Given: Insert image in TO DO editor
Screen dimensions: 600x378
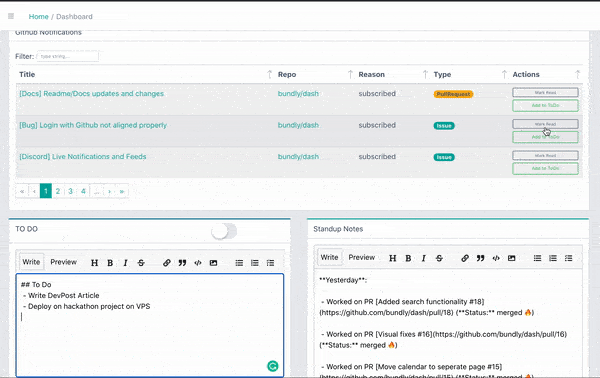Looking at the screenshot, I should click(214, 263).
